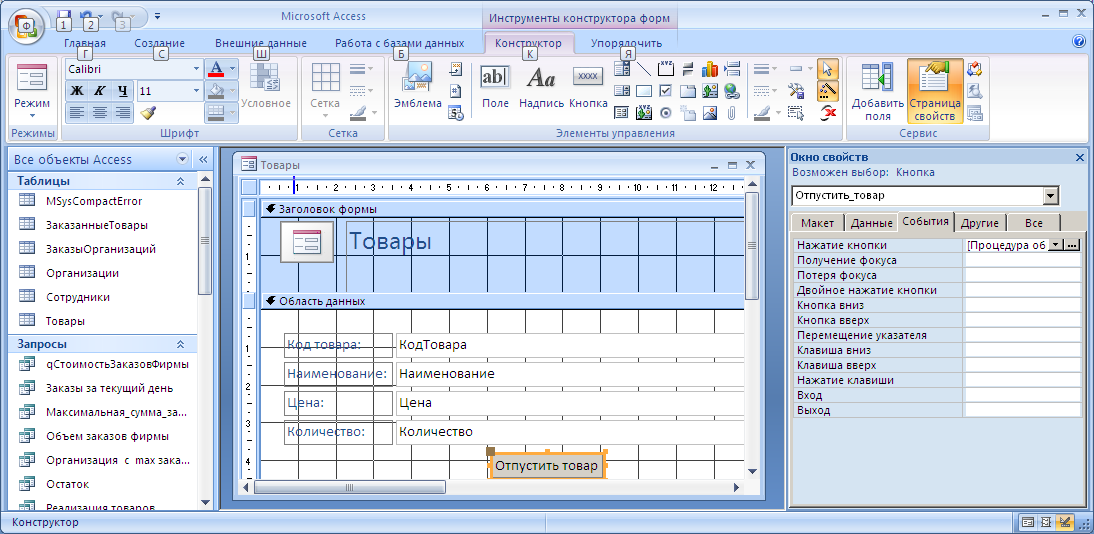The width and height of the screenshot is (1094, 534).
Task: Click the red X icon in controls group
Action: point(827,112)
